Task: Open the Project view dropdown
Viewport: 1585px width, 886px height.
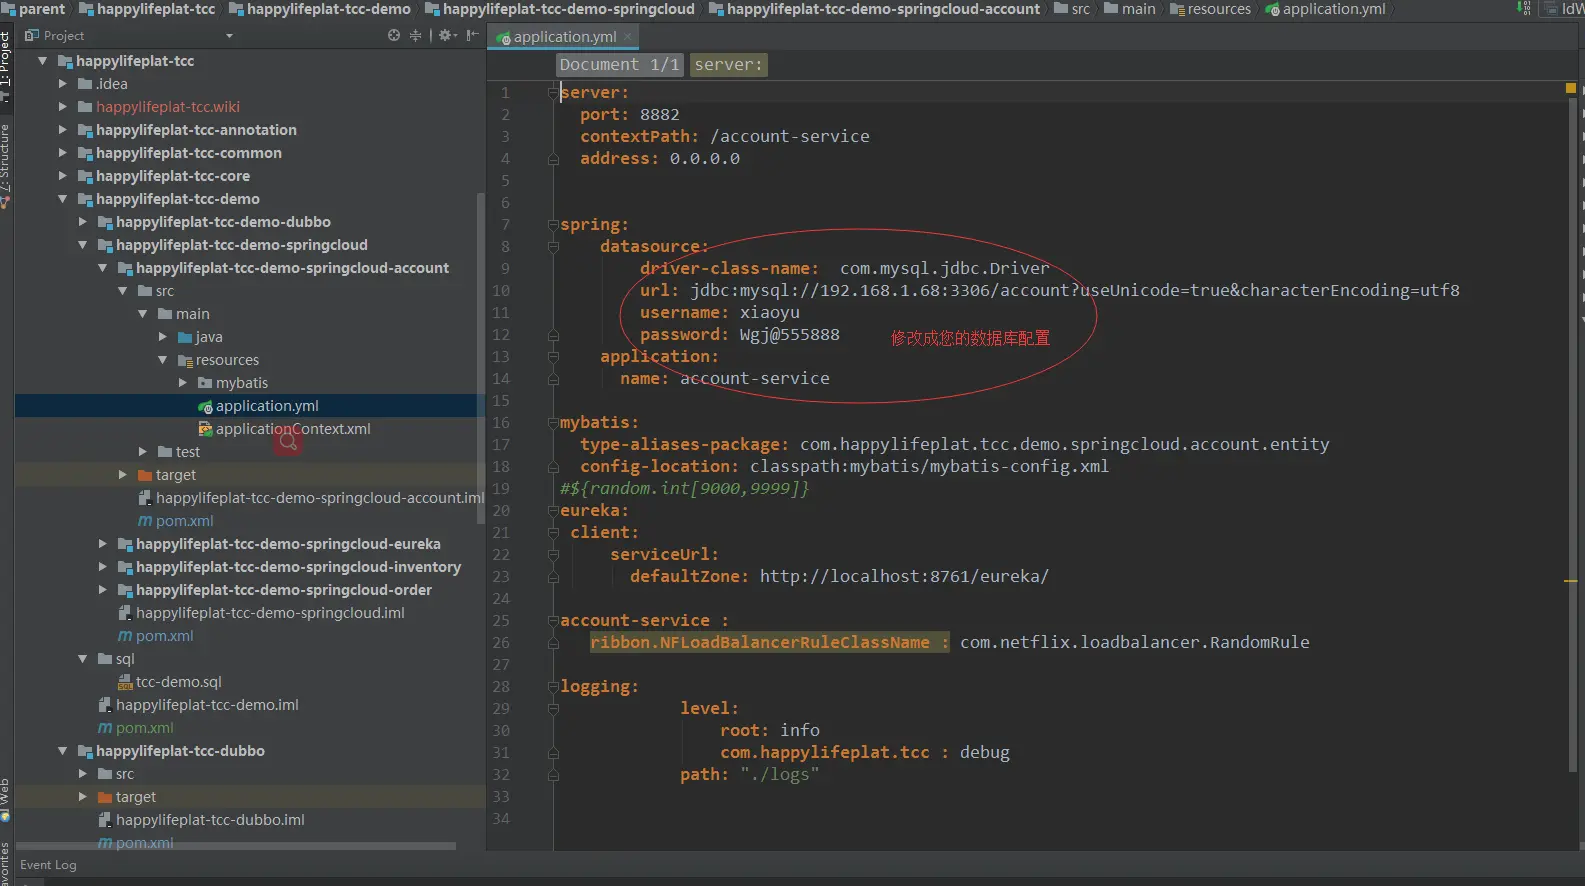Action: pyautogui.click(x=229, y=36)
